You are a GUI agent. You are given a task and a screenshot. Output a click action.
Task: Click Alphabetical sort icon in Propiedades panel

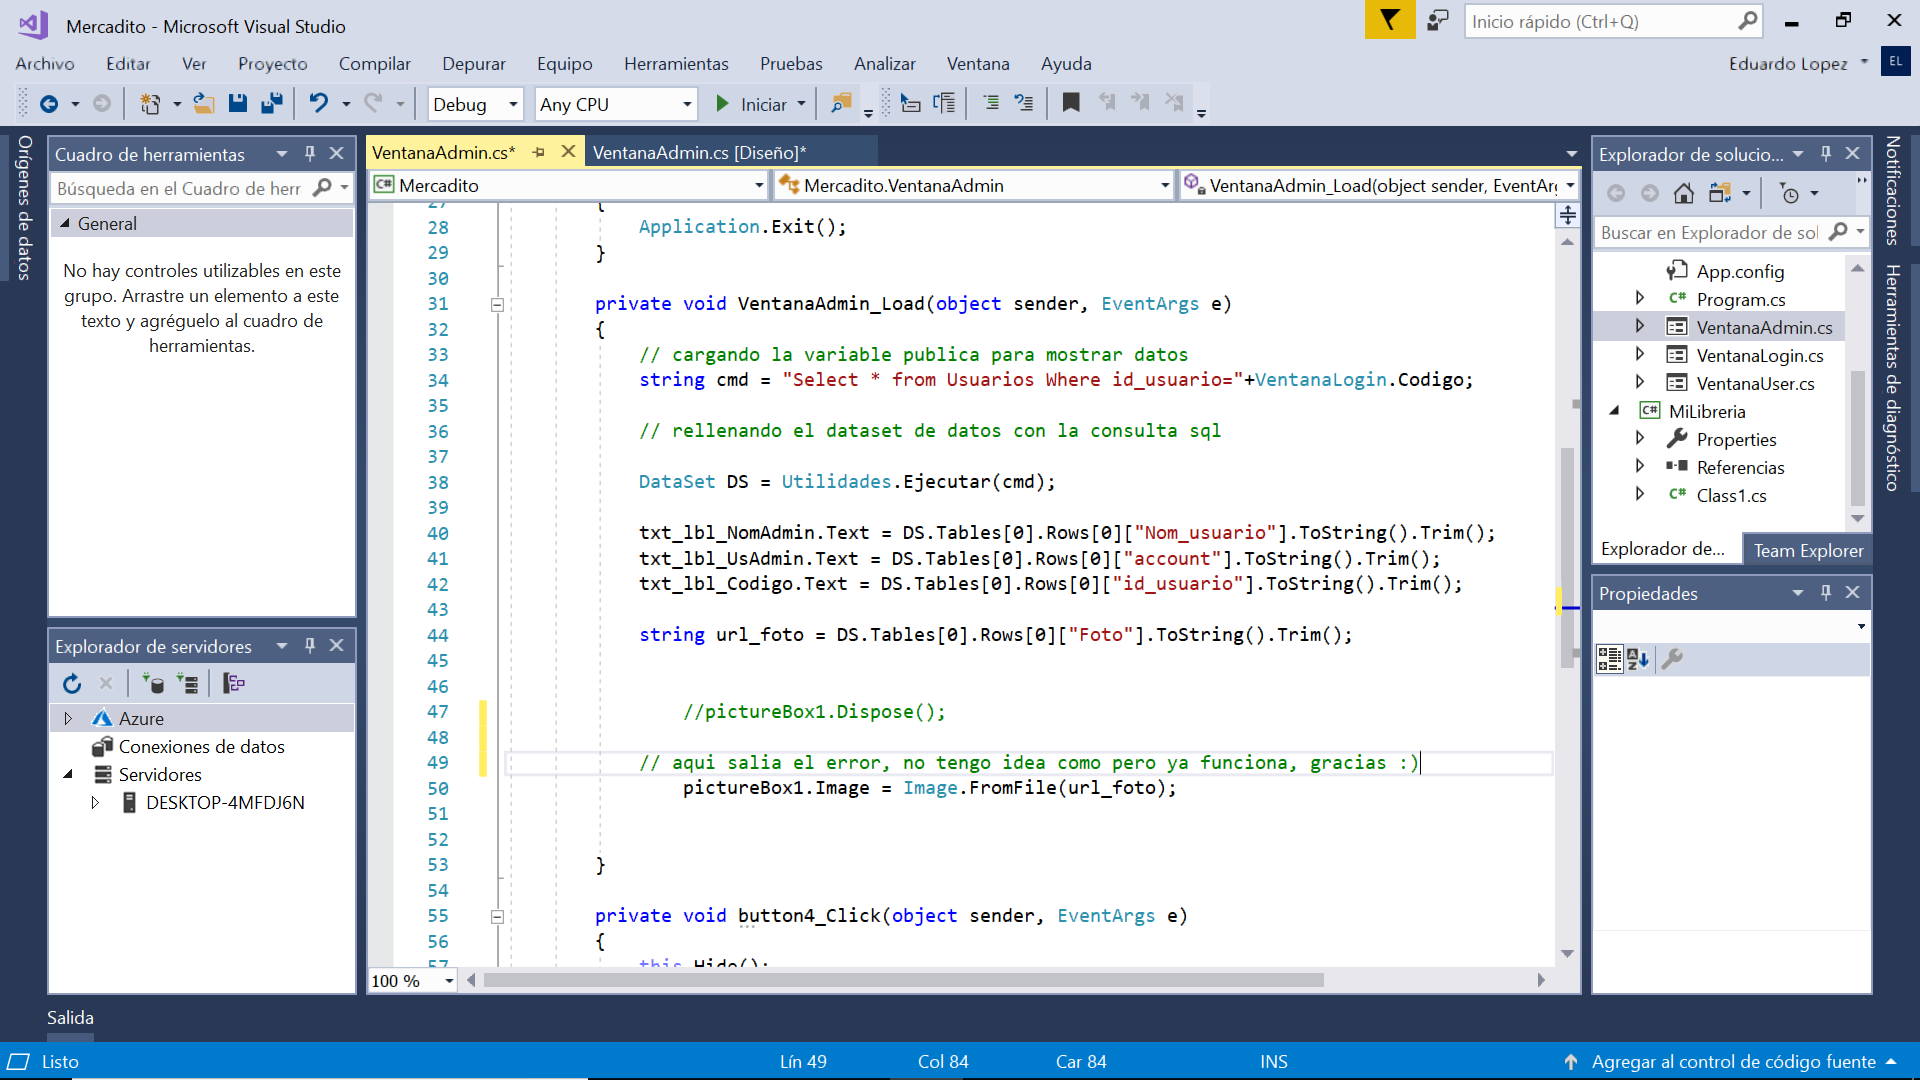coord(1638,659)
